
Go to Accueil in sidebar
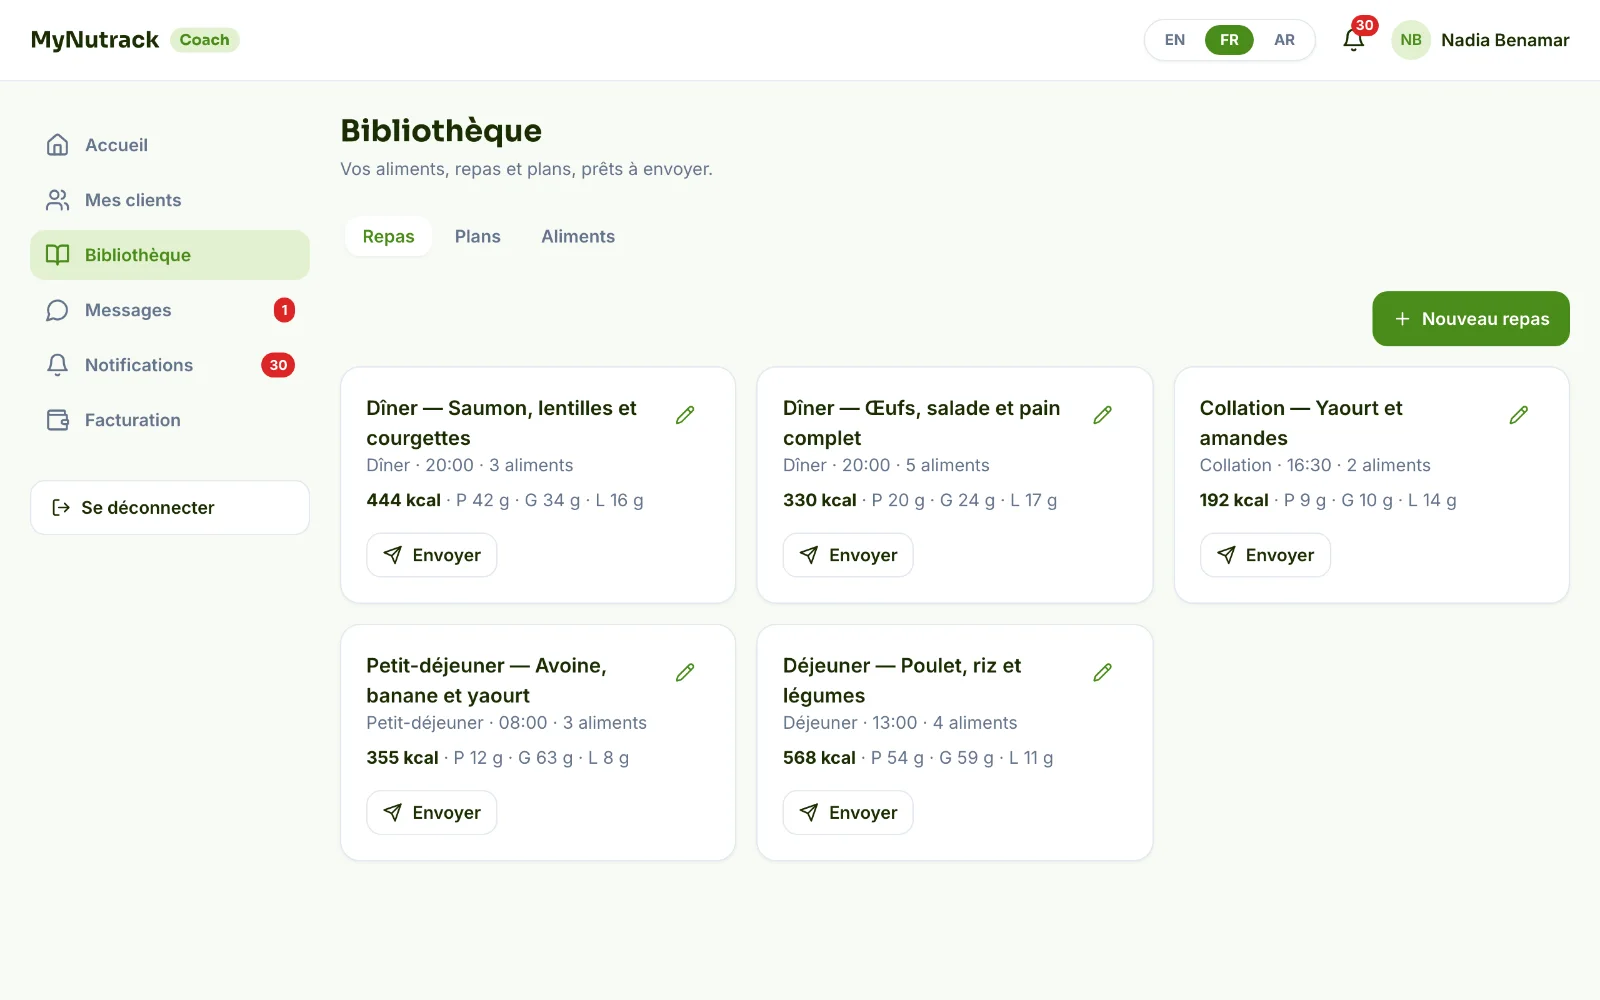(170, 145)
